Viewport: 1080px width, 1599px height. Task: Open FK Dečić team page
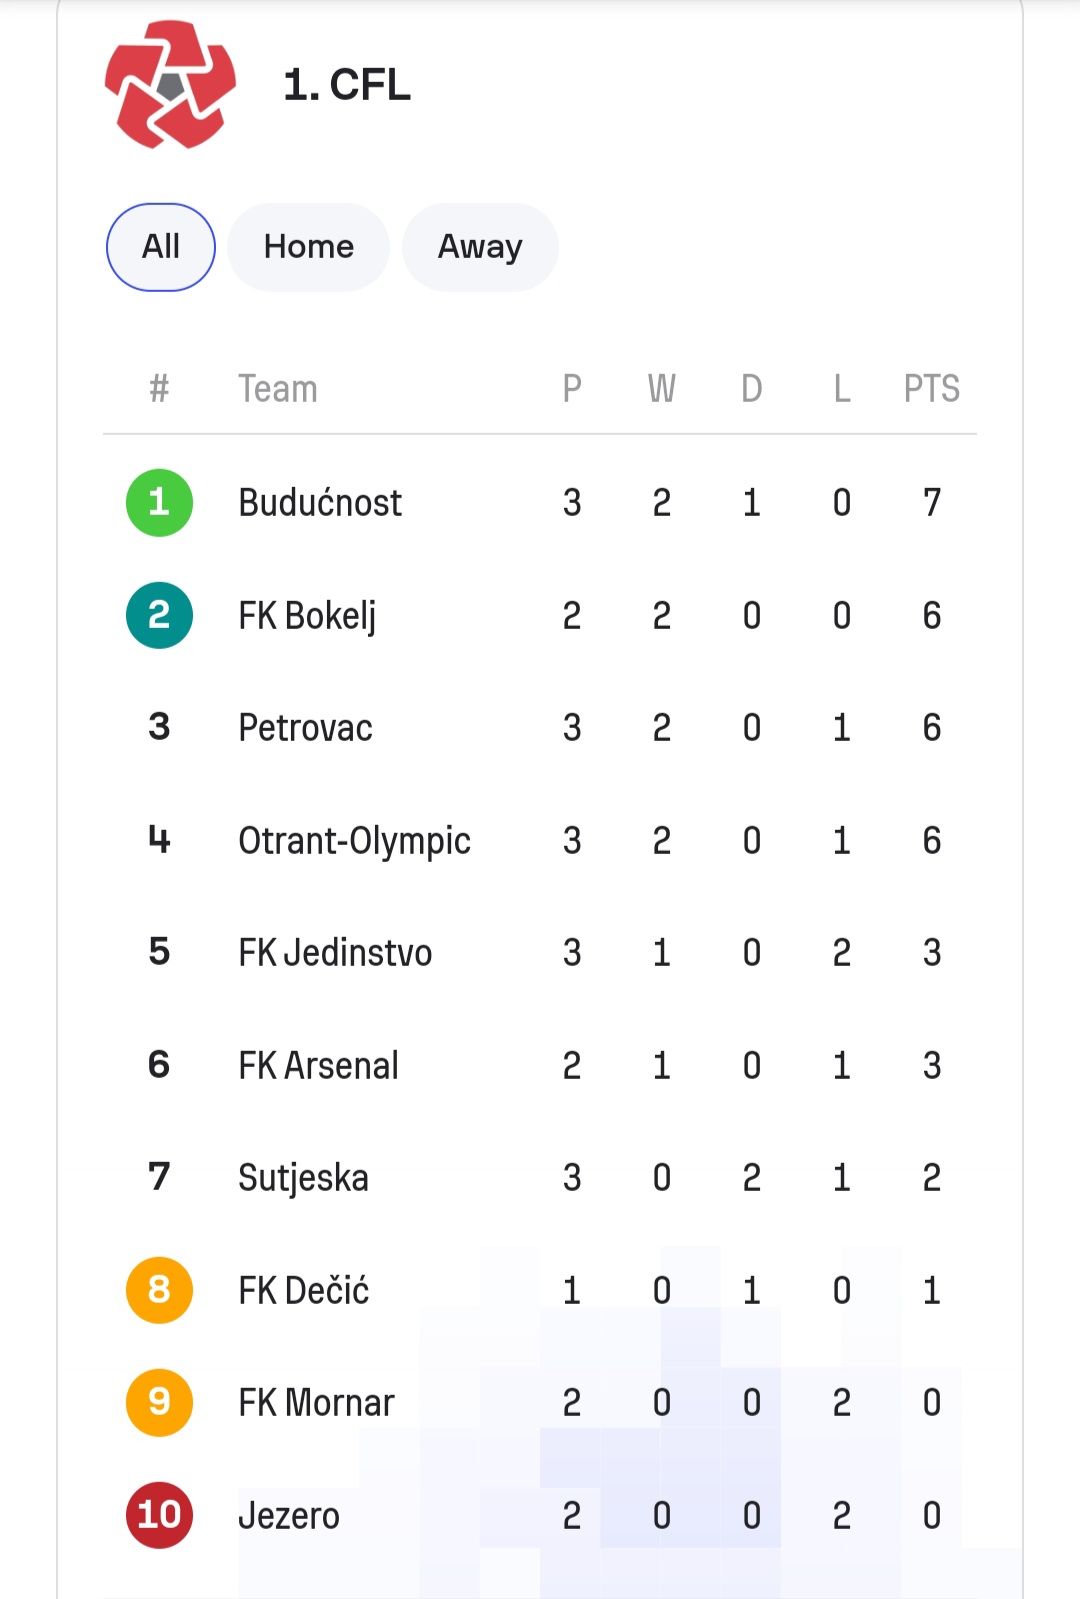point(303,1291)
